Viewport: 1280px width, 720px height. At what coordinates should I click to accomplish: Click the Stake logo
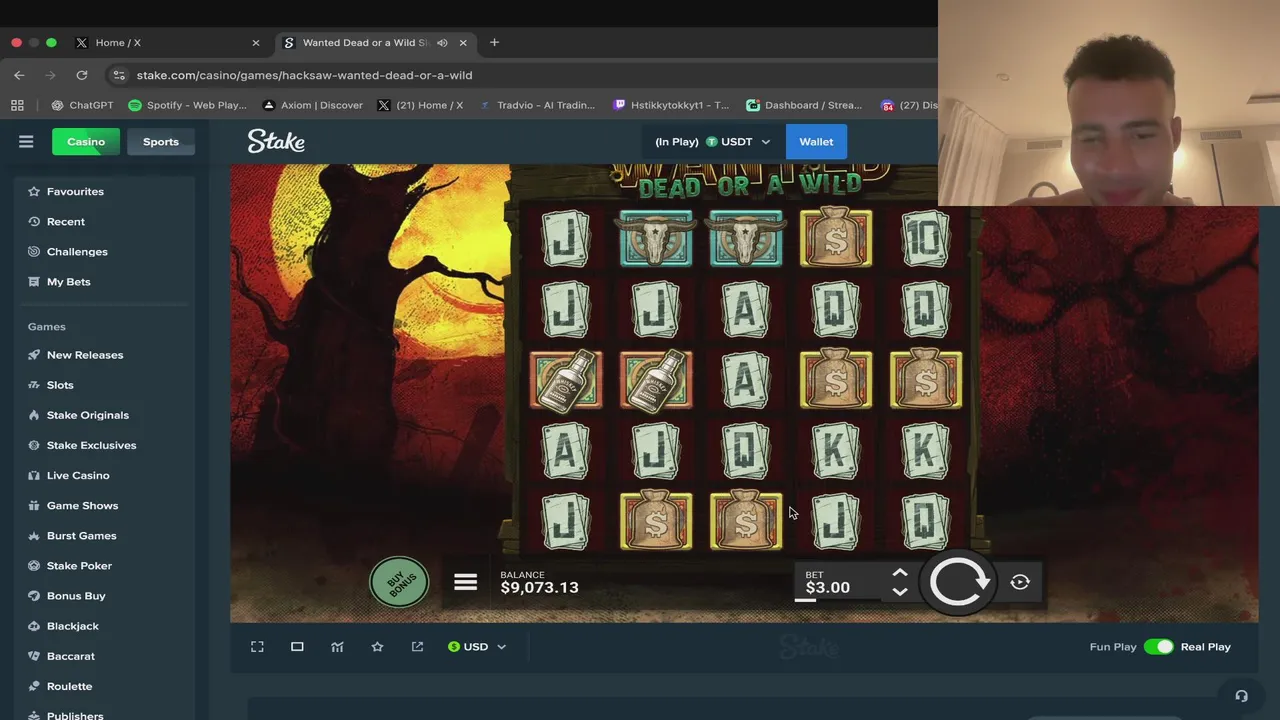(276, 141)
